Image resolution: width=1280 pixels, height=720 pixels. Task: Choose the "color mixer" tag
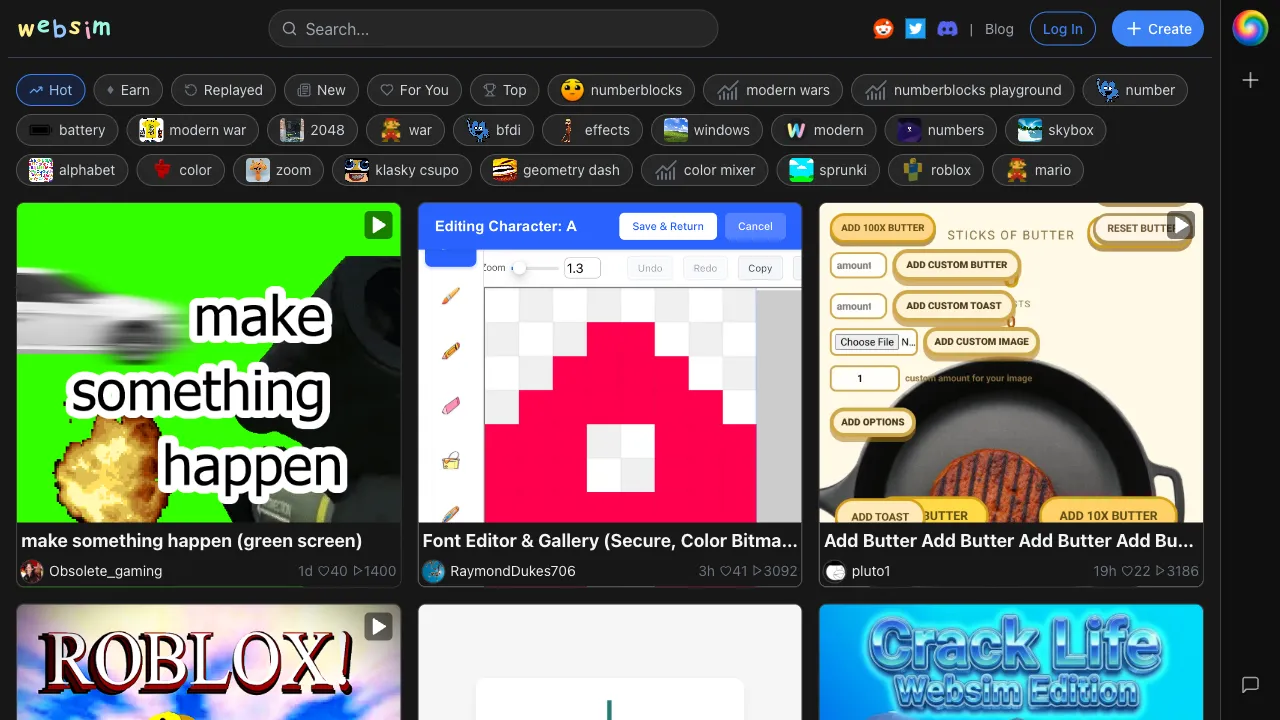tap(705, 170)
